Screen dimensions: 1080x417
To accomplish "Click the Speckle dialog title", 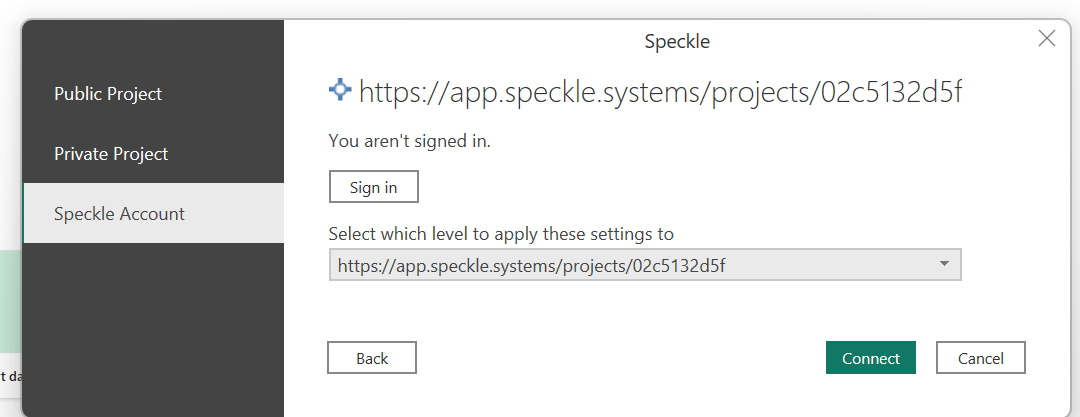I will point(677,41).
